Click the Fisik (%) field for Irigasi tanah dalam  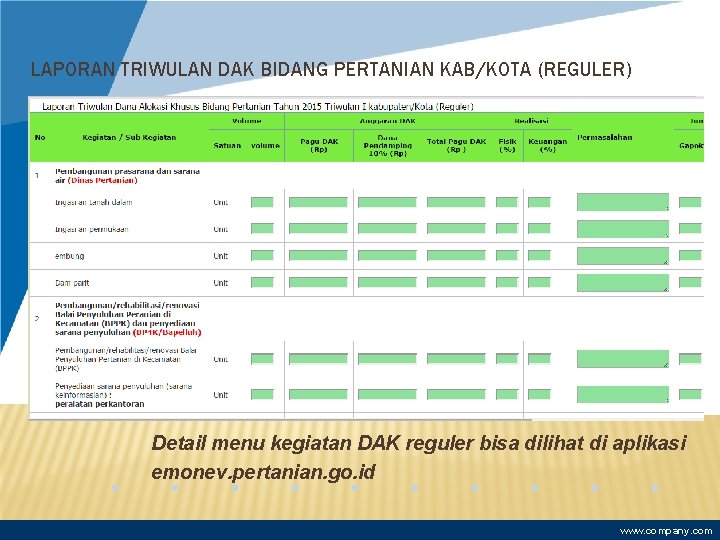pos(507,202)
